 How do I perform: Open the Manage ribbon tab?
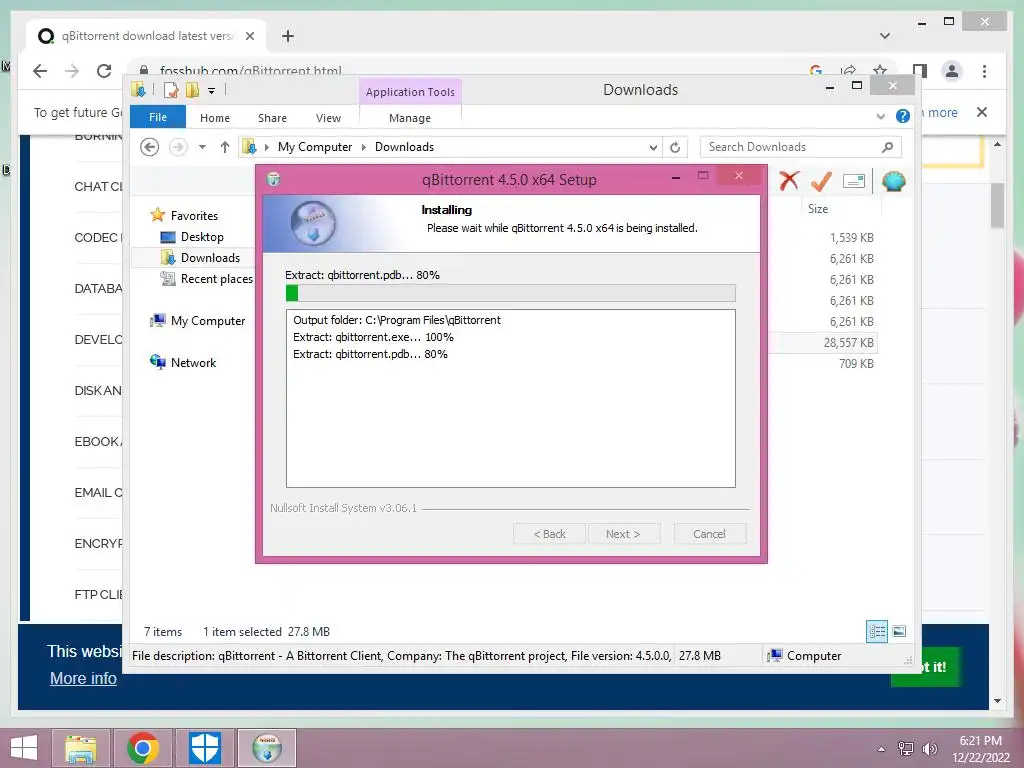pyautogui.click(x=410, y=118)
